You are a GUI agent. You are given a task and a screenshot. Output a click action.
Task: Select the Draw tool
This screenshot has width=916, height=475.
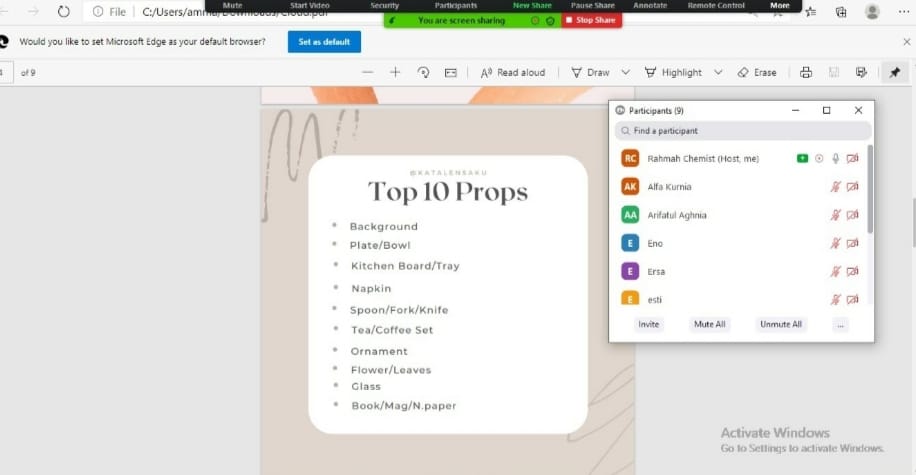(591, 72)
